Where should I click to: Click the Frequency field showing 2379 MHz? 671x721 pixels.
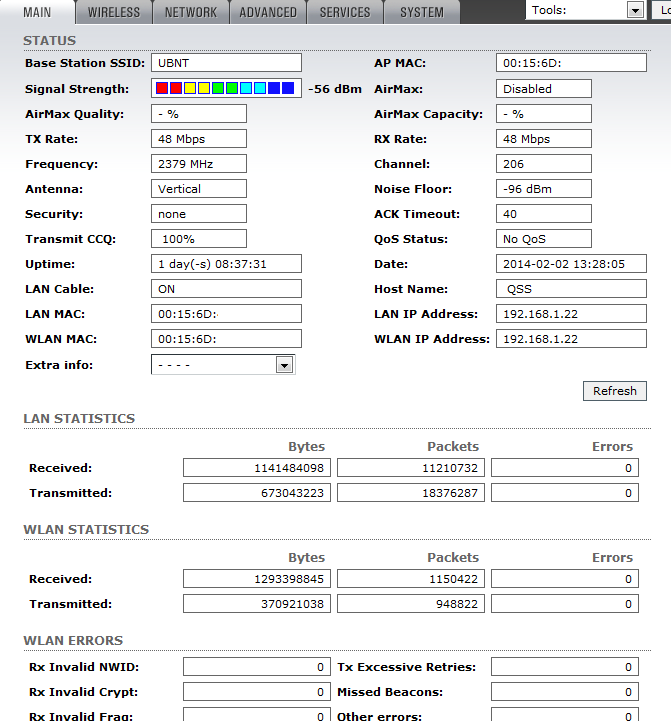pos(199,164)
